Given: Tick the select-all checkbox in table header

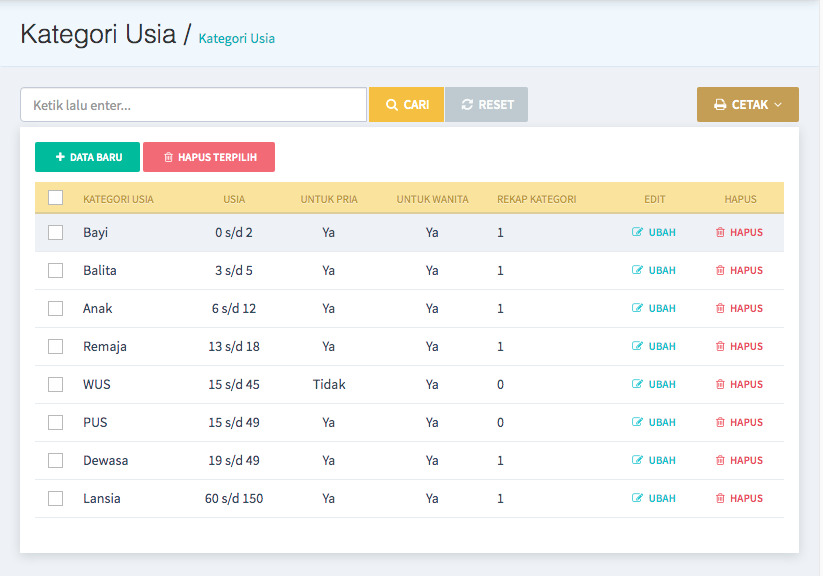Looking at the screenshot, I should coord(56,198).
